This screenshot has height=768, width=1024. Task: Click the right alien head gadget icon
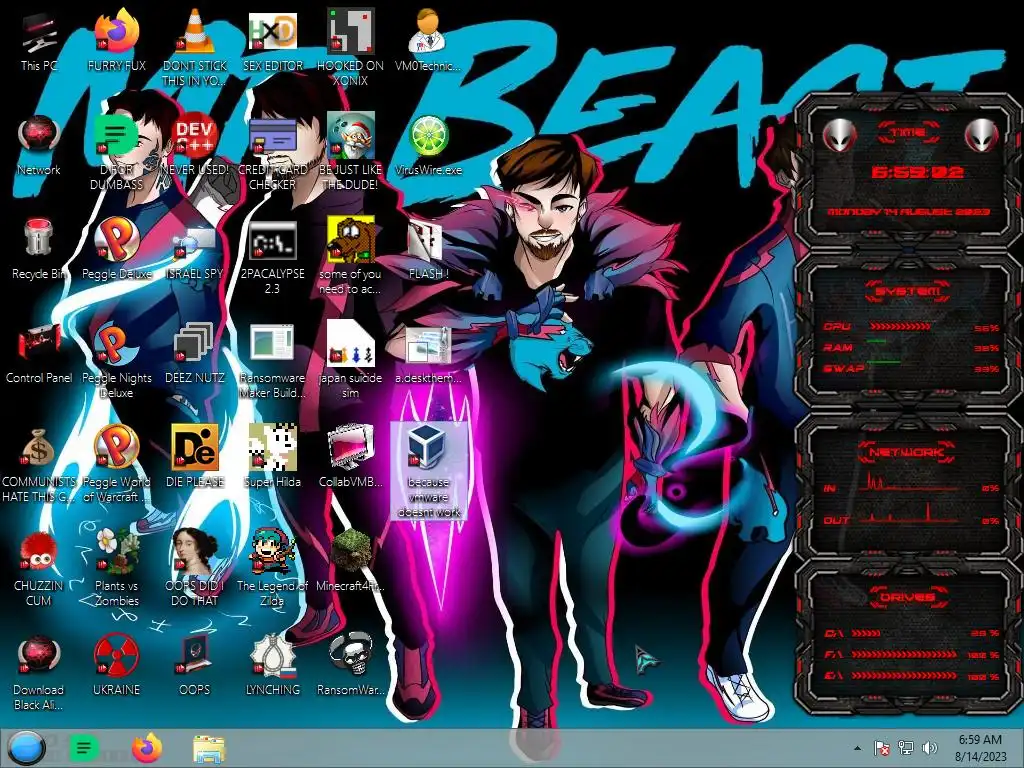coord(981,136)
